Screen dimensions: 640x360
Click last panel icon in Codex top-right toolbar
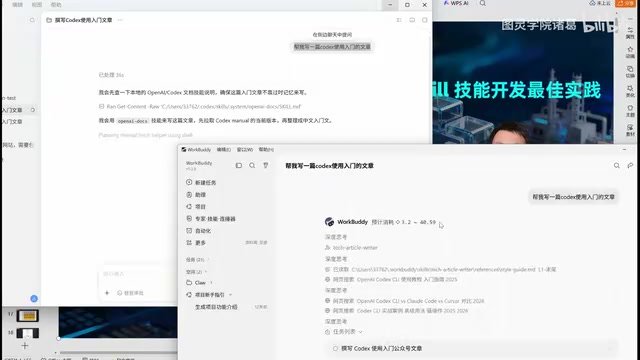(425, 20)
